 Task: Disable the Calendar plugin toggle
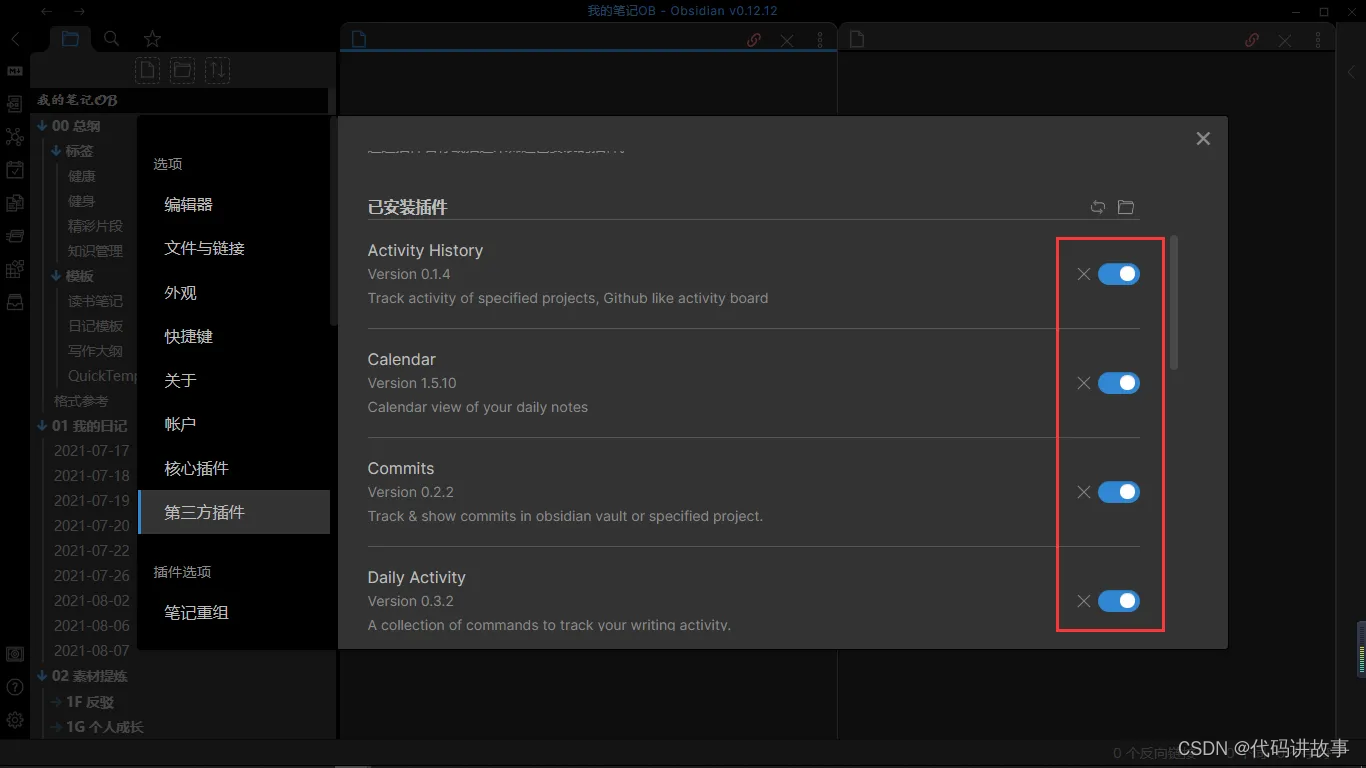[x=1119, y=383]
